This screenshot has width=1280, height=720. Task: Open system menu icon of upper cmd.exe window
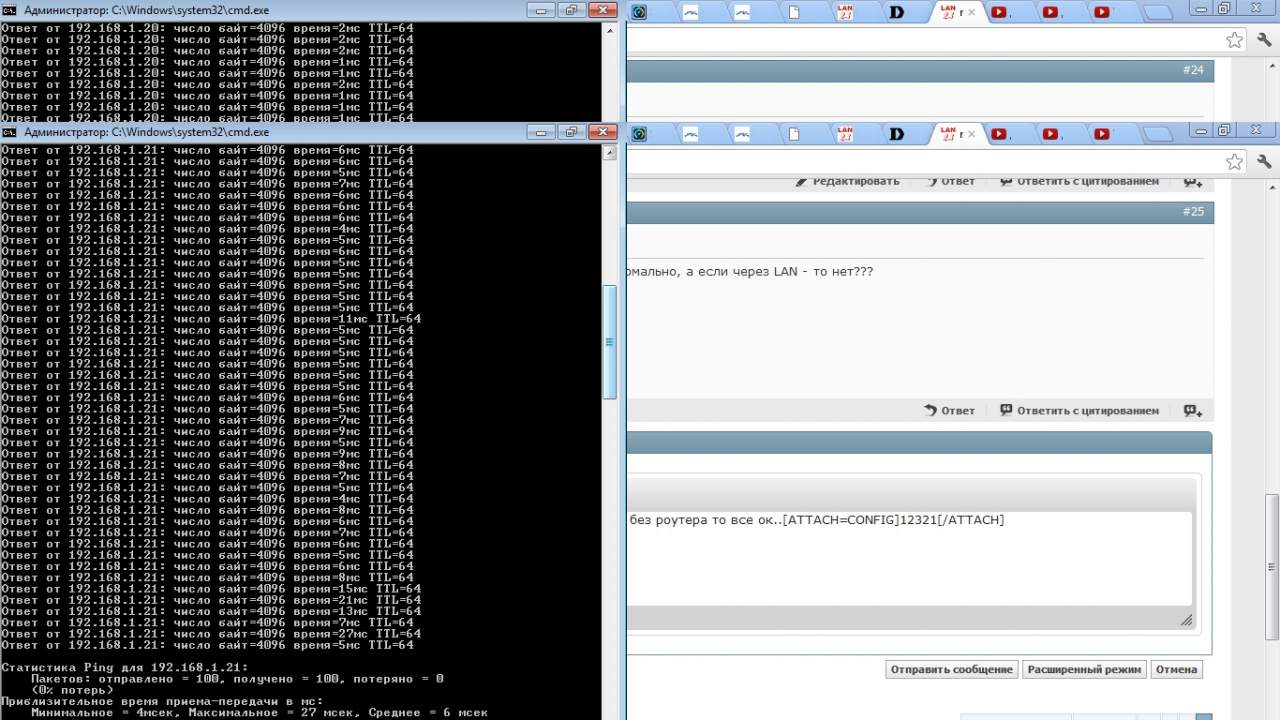tap(9, 10)
